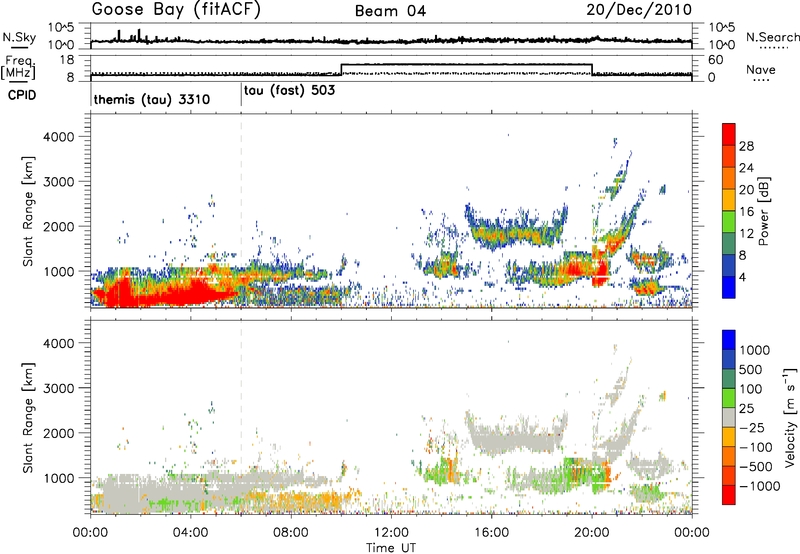800x554 pixels.
Task: Pick the bottom blue segment of power colorbar
Action: 729,287
